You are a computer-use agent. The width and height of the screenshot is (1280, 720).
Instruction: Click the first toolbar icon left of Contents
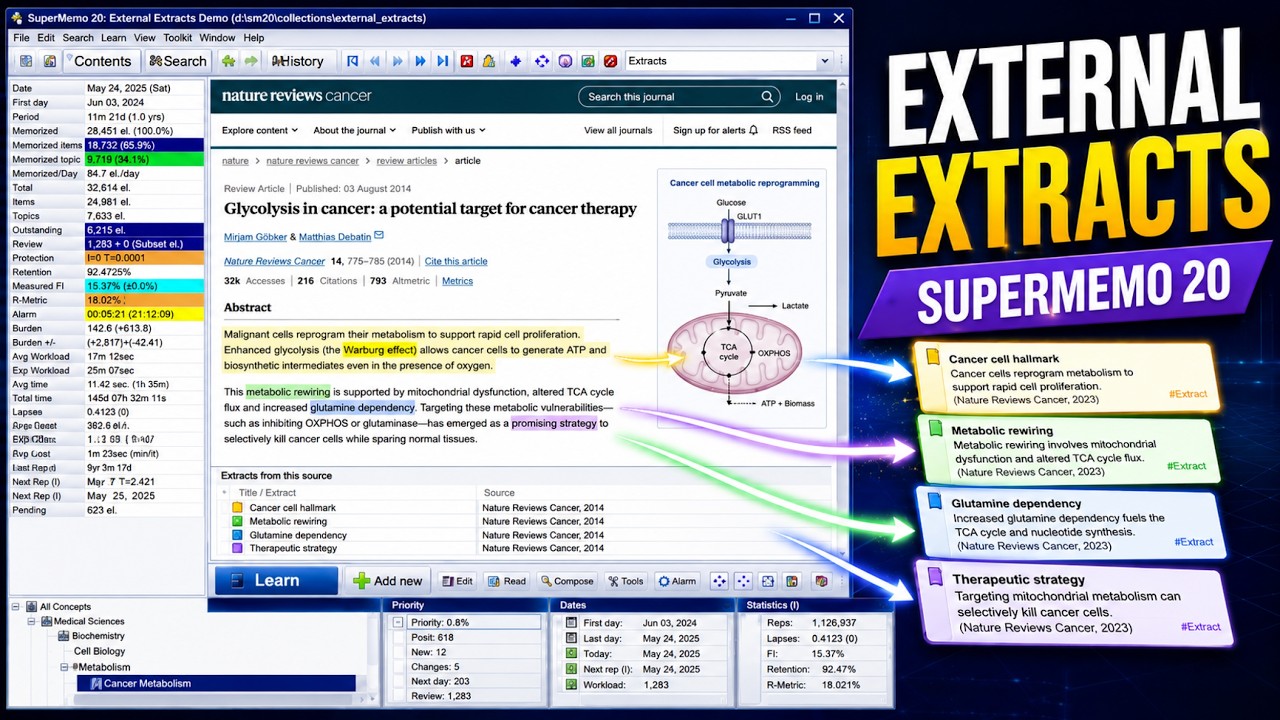click(x=25, y=61)
